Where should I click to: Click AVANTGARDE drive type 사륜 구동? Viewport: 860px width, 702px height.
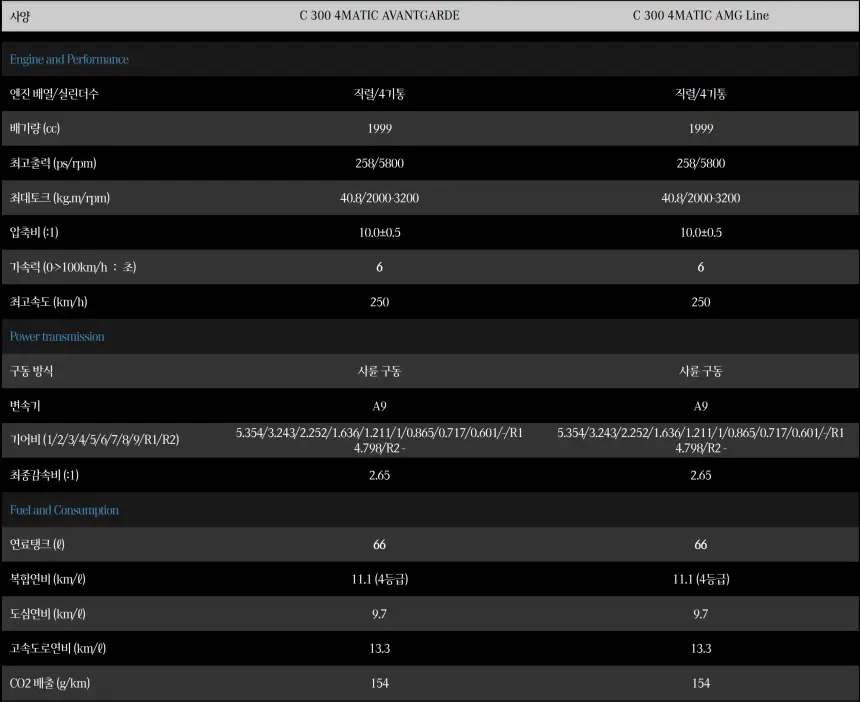[380, 372]
